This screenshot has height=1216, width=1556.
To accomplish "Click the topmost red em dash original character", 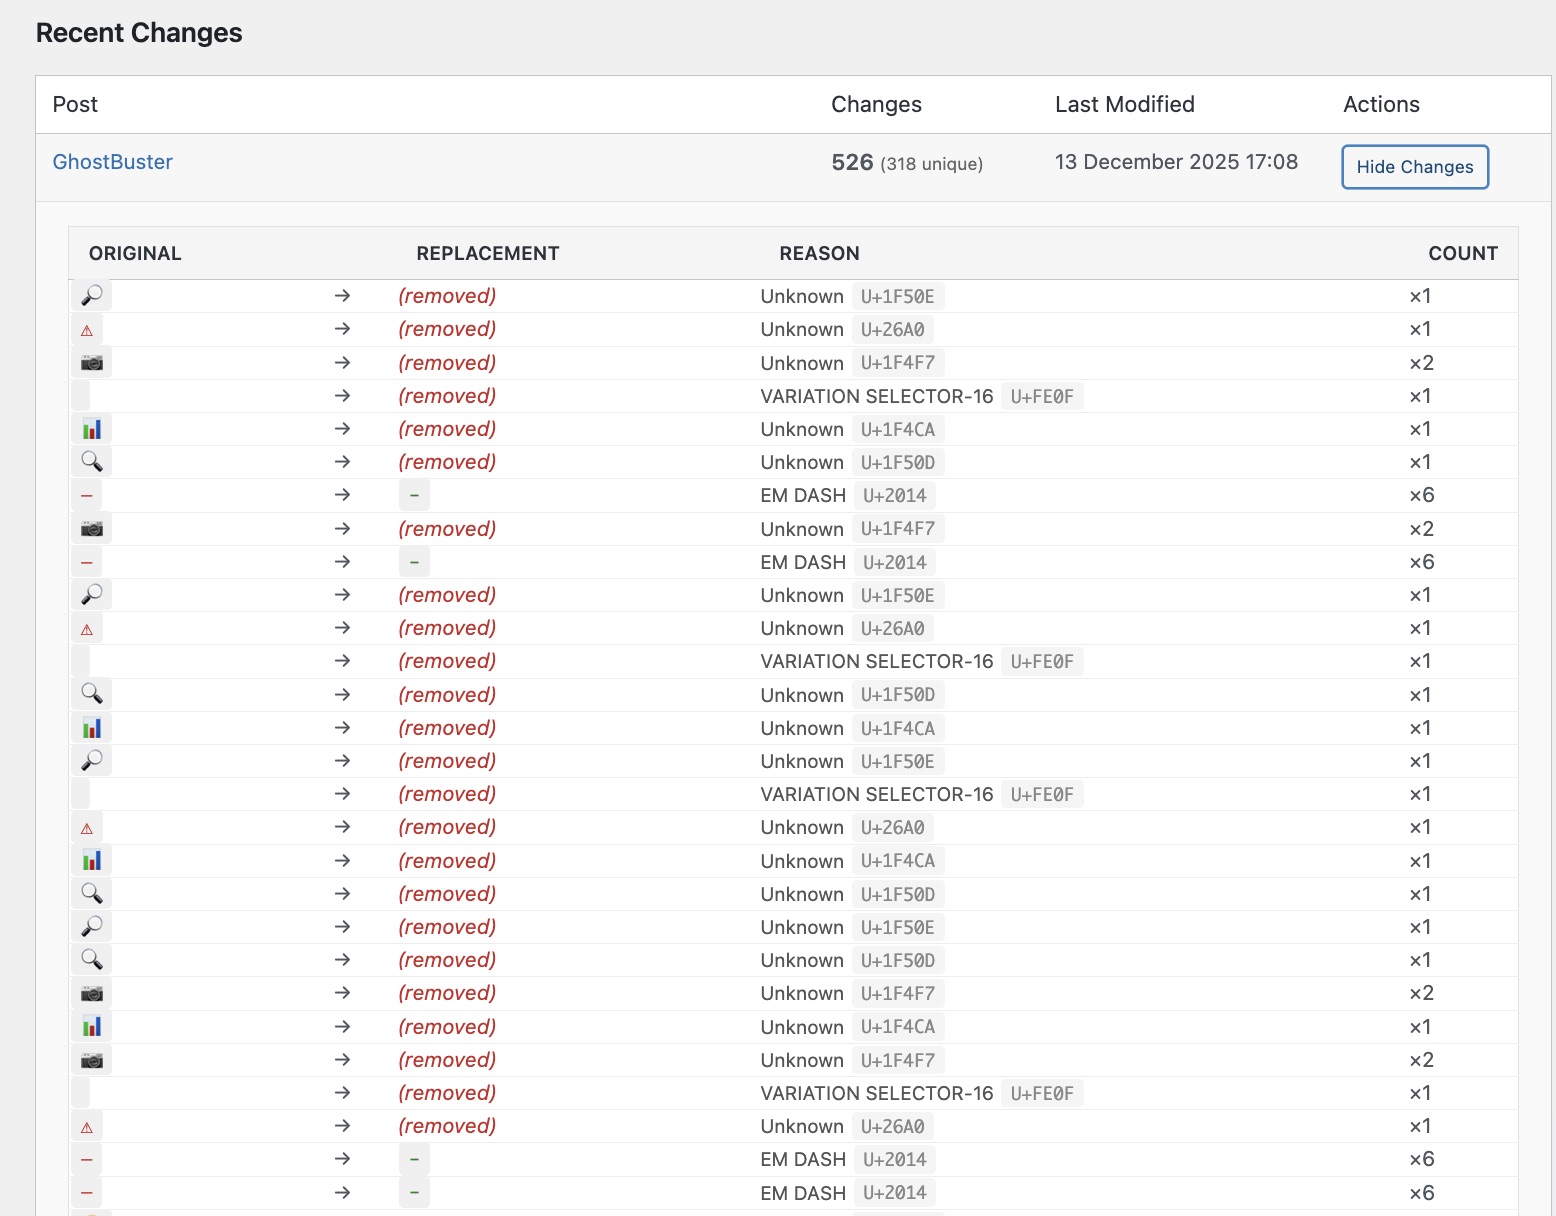I will (x=87, y=496).
